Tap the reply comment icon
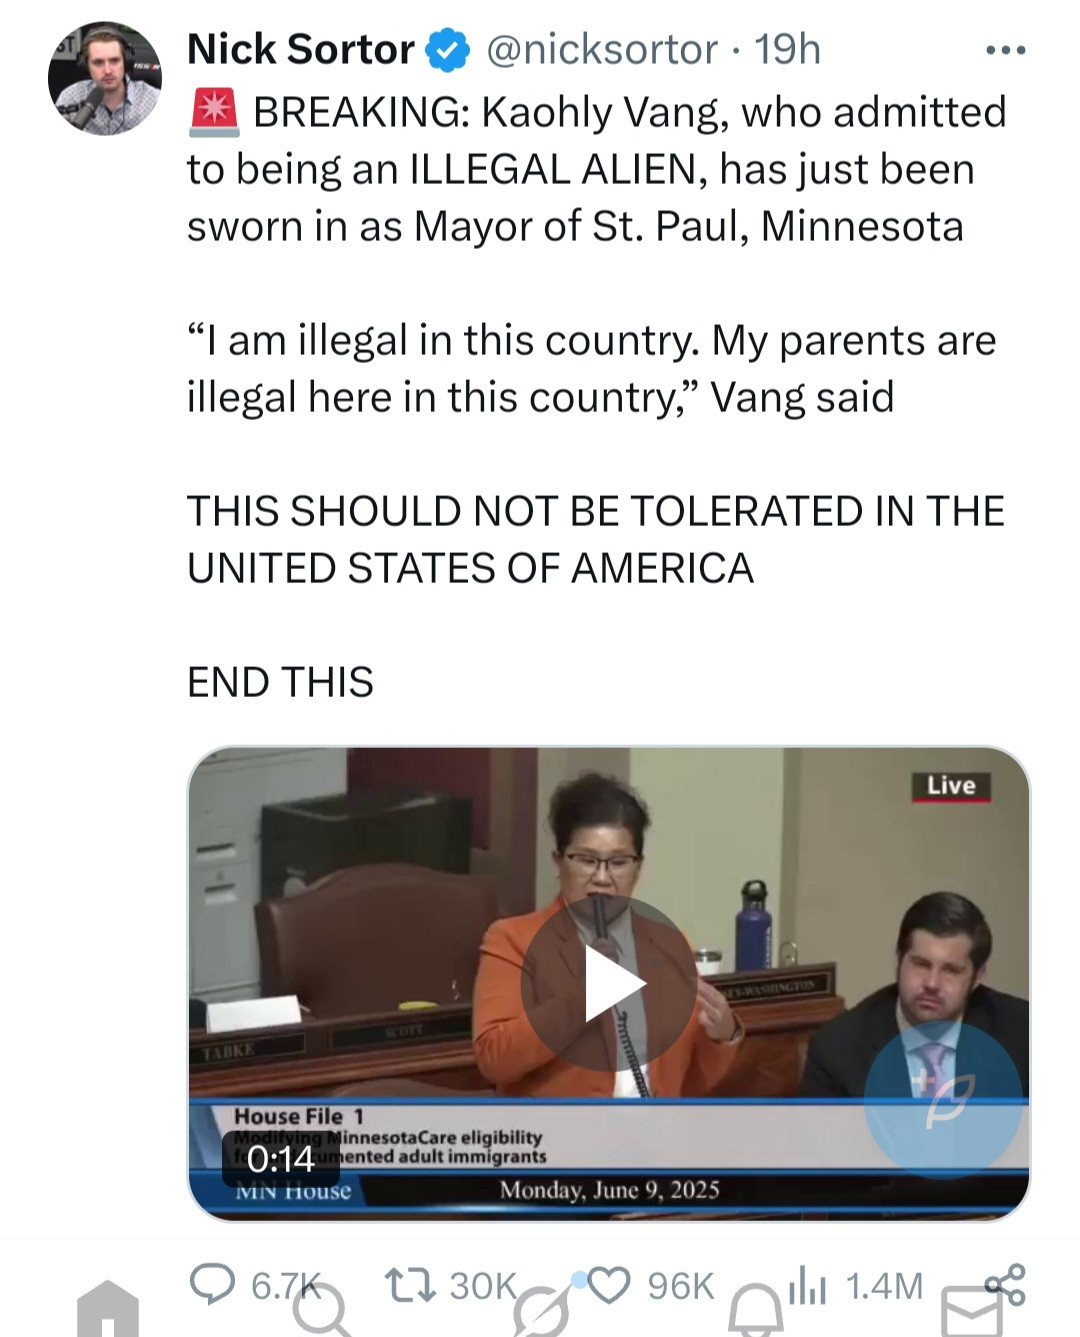This screenshot has width=1080, height=1337. (x=211, y=1284)
